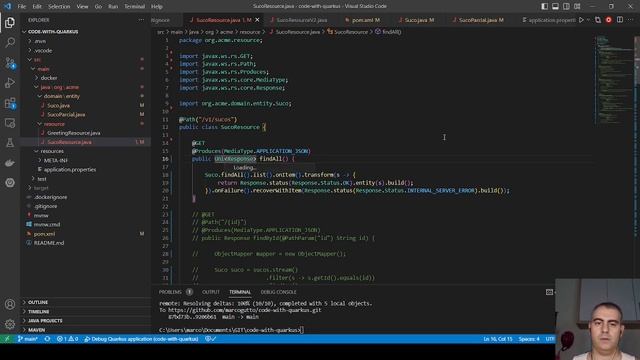Open the Docker view
The image size is (640, 360).
(x=10, y=163)
